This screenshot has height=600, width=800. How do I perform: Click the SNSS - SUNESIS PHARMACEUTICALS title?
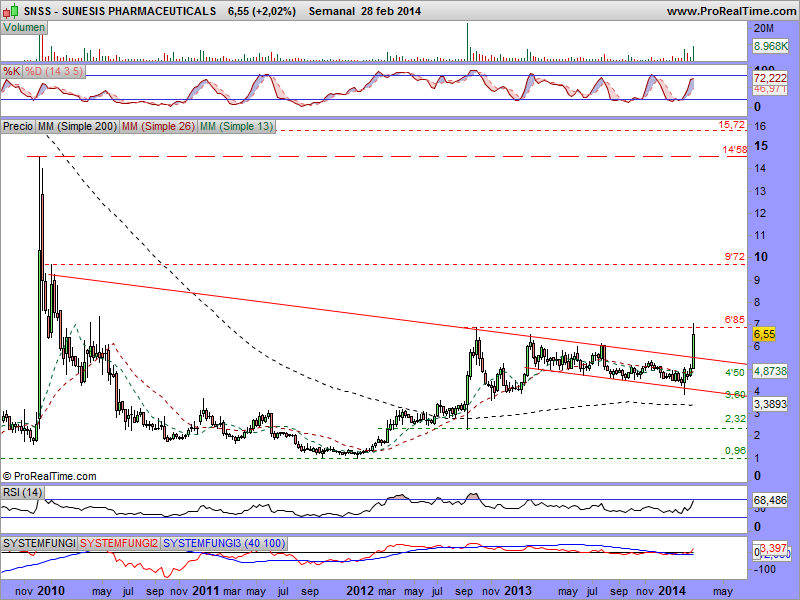click(x=120, y=11)
